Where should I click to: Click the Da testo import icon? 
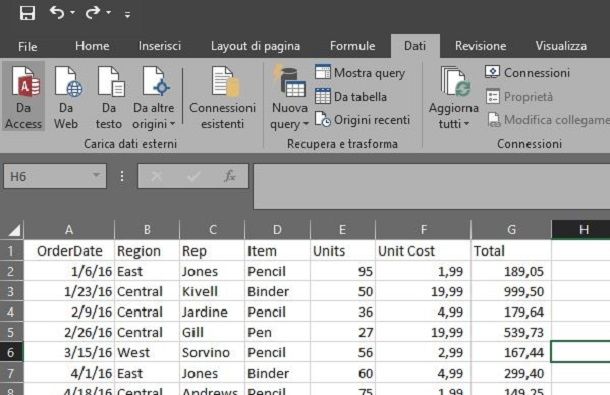109,97
